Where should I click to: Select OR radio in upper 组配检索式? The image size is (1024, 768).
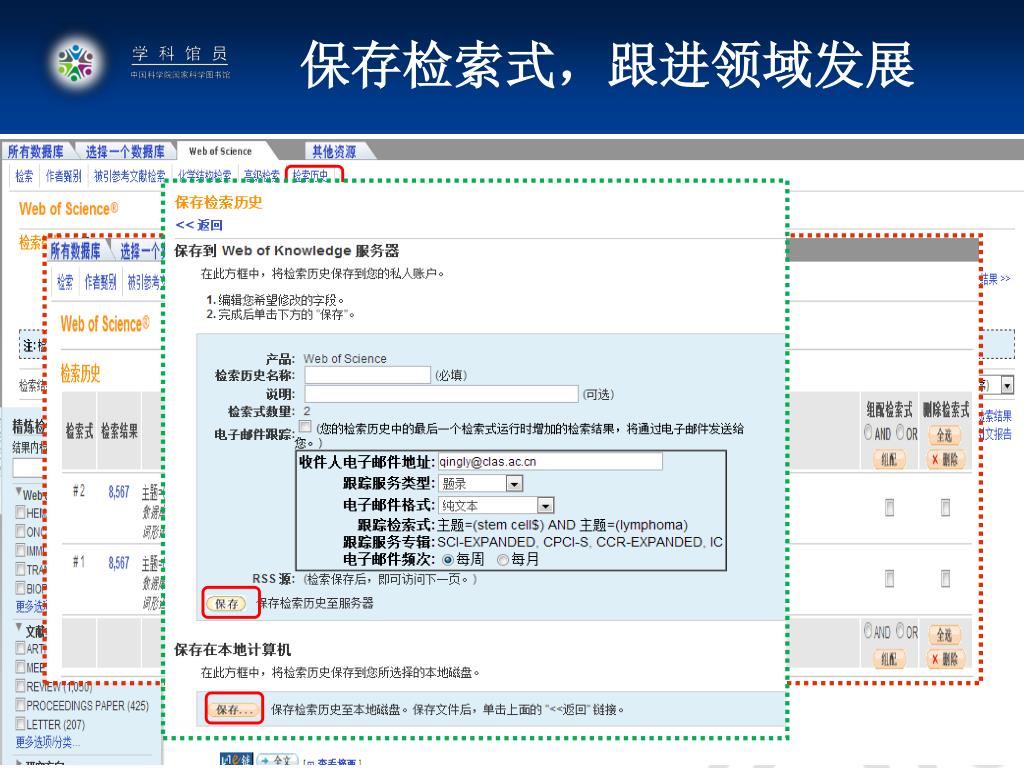pos(901,432)
